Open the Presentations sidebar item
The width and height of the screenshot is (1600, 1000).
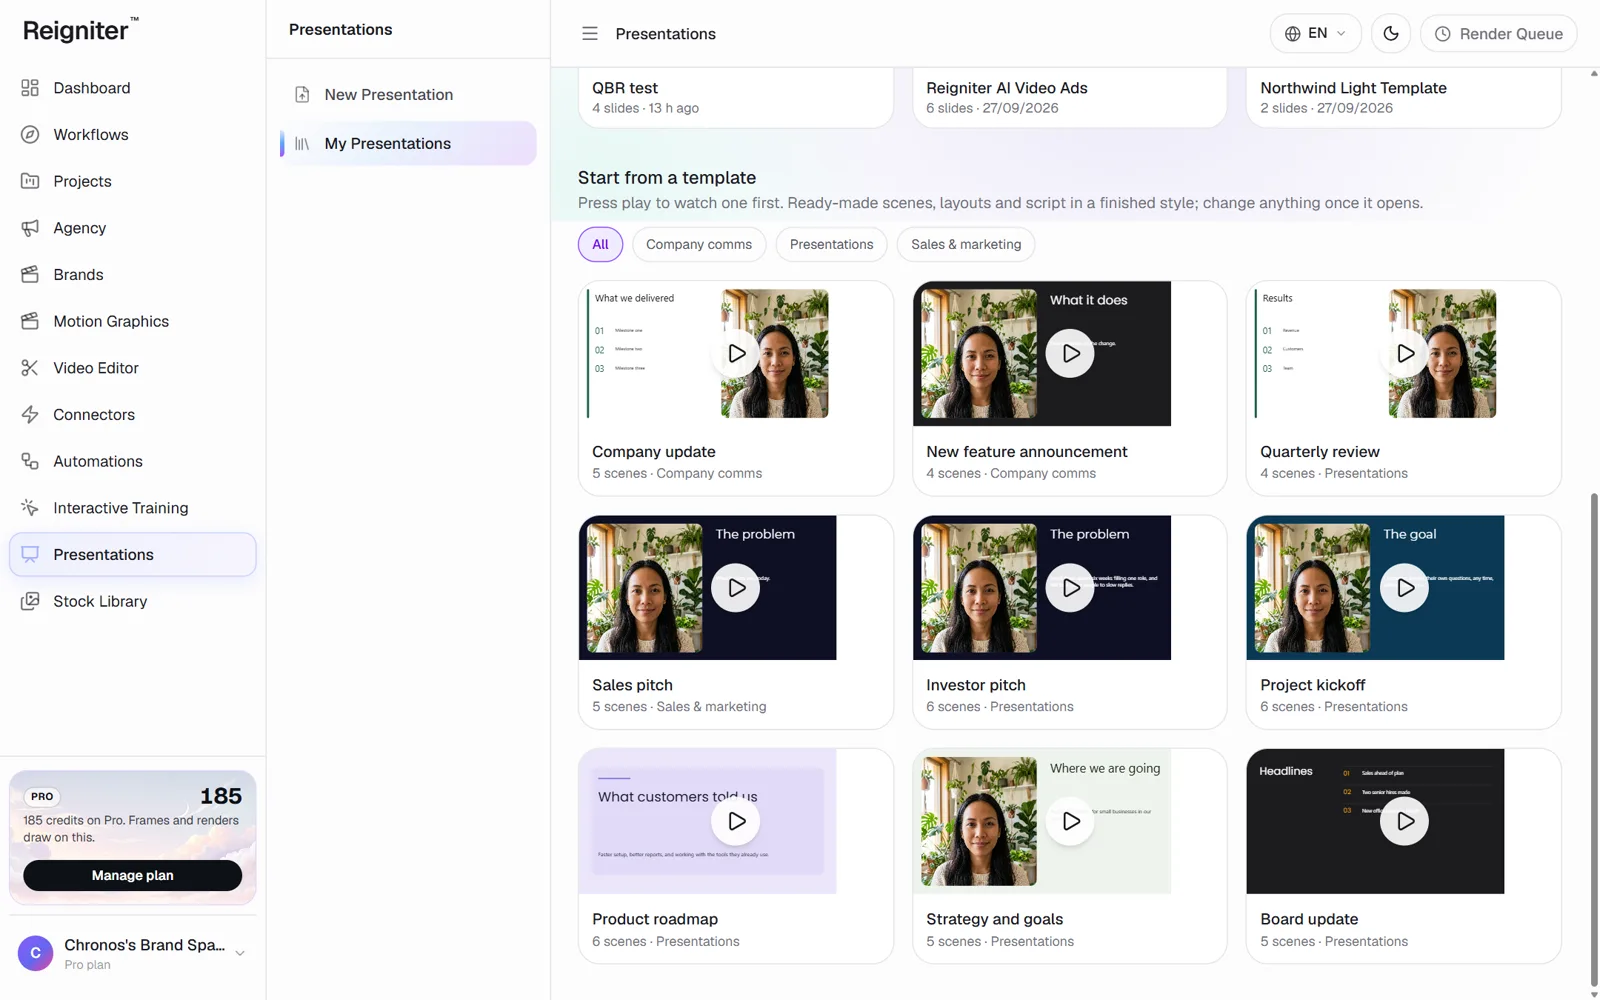pyautogui.click(x=132, y=555)
